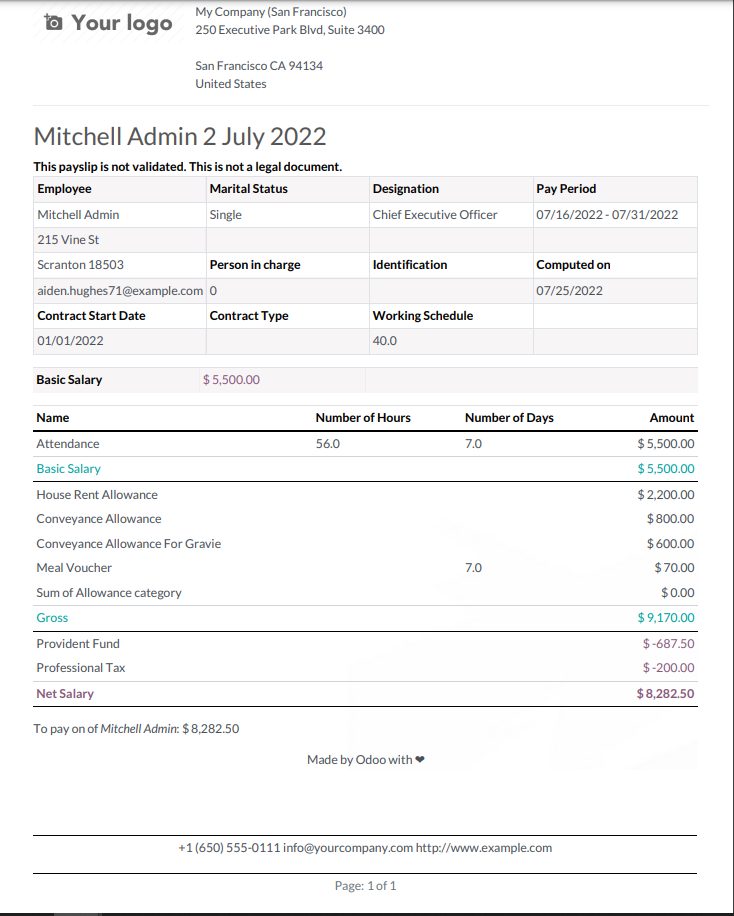Image resolution: width=734 pixels, height=916 pixels.
Task: Click the Attendance row days value '7.0'
Action: point(473,444)
